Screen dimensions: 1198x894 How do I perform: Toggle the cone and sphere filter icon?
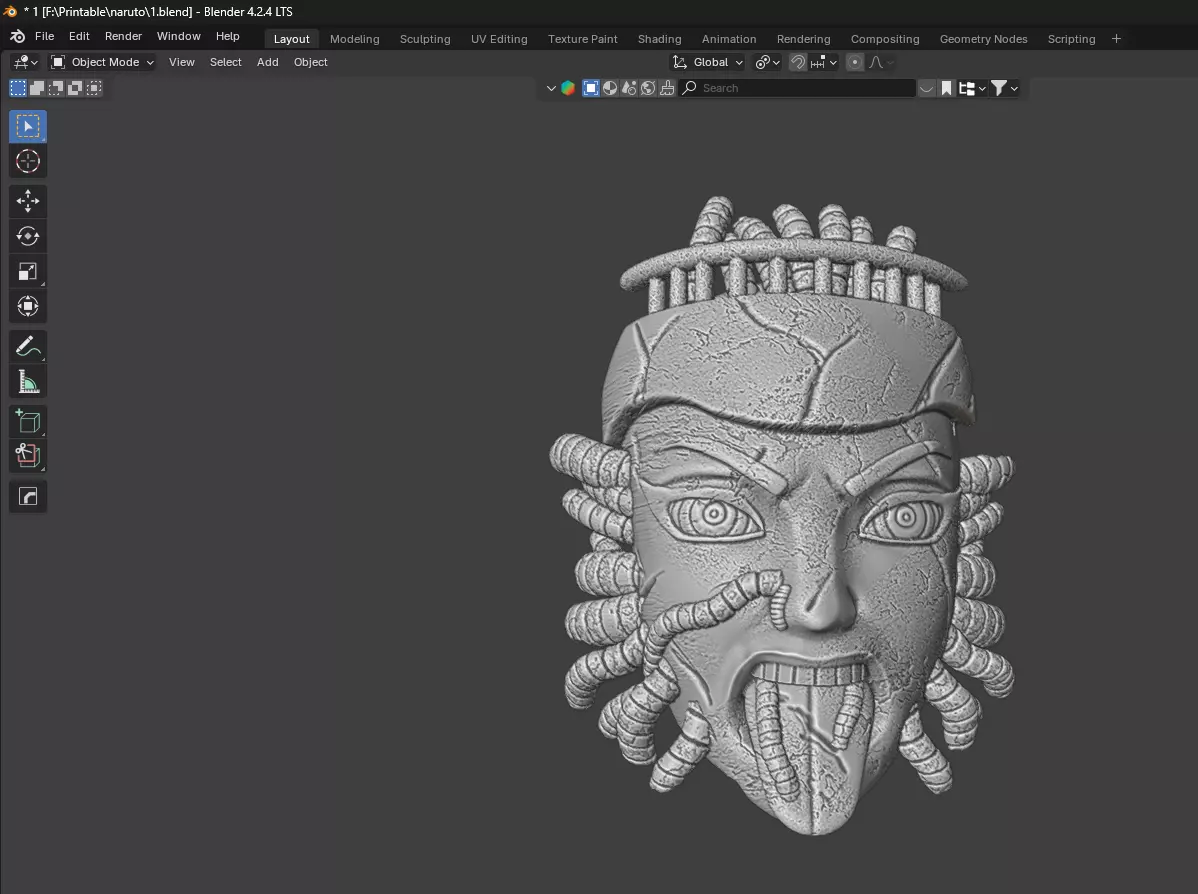[629, 89]
